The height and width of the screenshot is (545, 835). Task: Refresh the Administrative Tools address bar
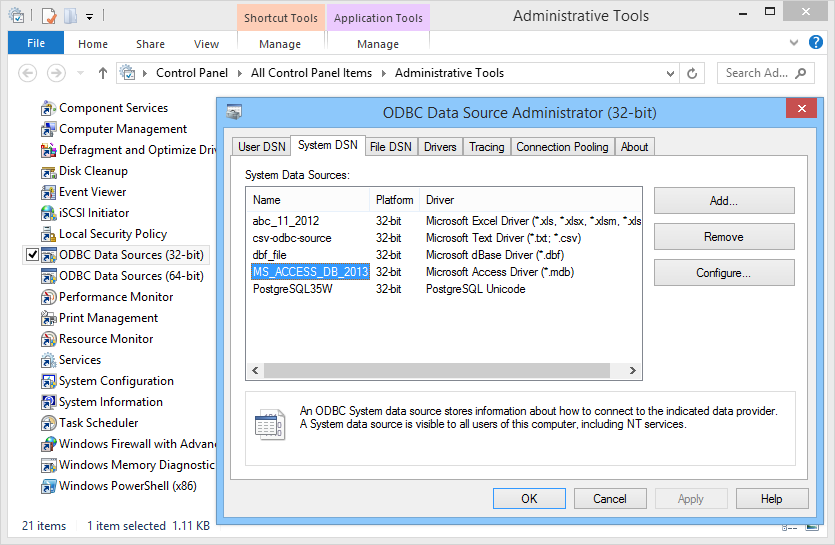point(692,73)
